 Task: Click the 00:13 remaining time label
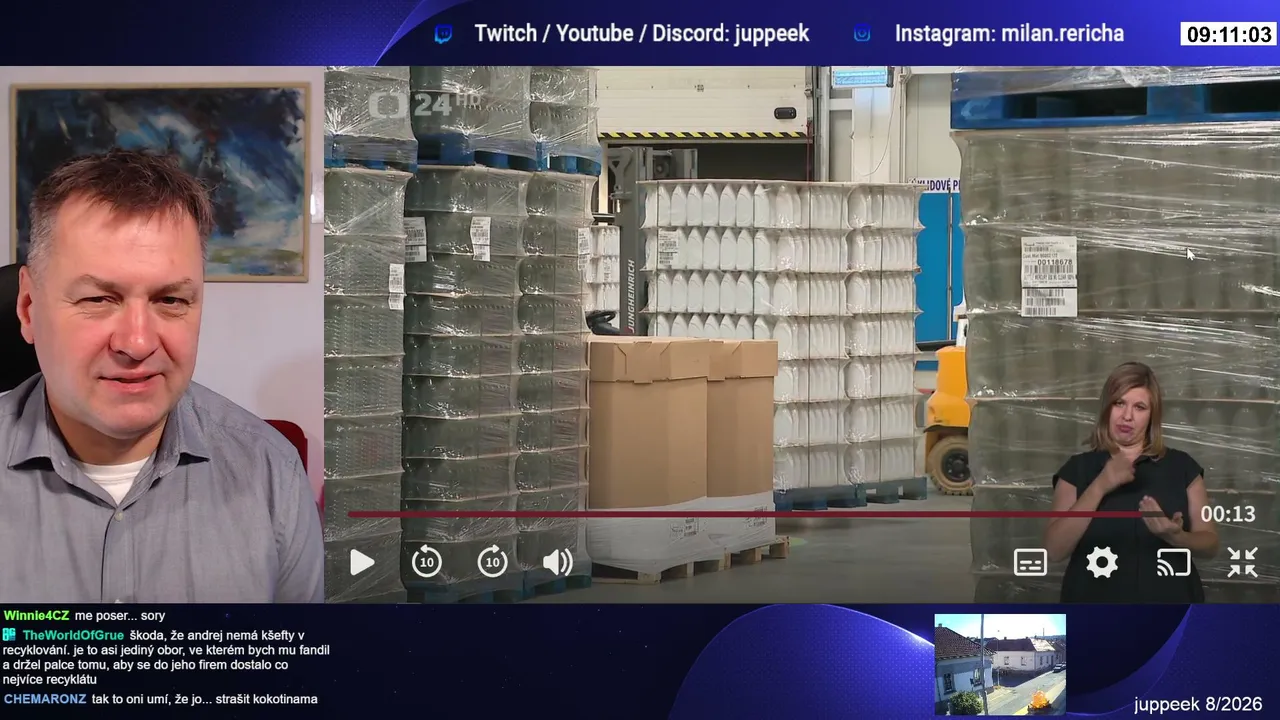tap(1228, 515)
